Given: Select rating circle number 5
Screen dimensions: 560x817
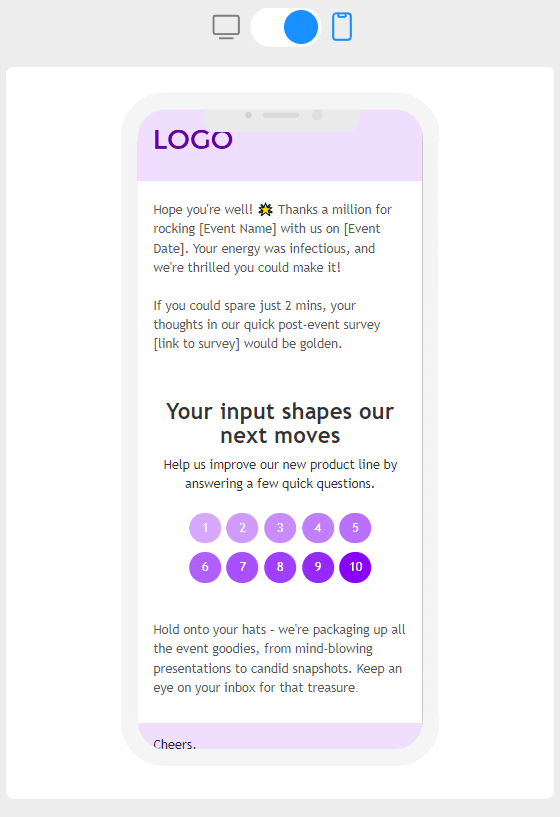Looking at the screenshot, I should pos(355,528).
